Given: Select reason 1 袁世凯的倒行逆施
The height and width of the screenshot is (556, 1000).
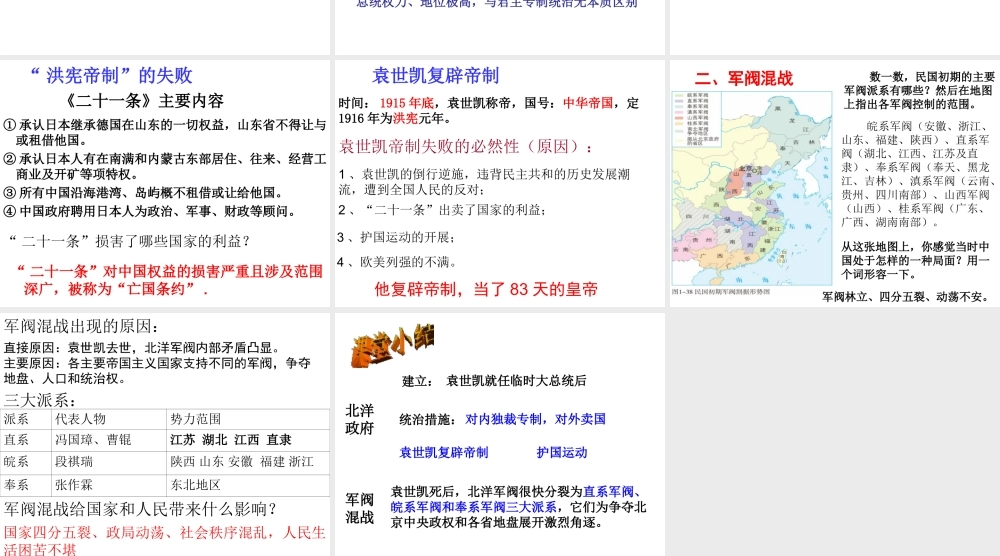Looking at the screenshot, I should click(x=485, y=182).
